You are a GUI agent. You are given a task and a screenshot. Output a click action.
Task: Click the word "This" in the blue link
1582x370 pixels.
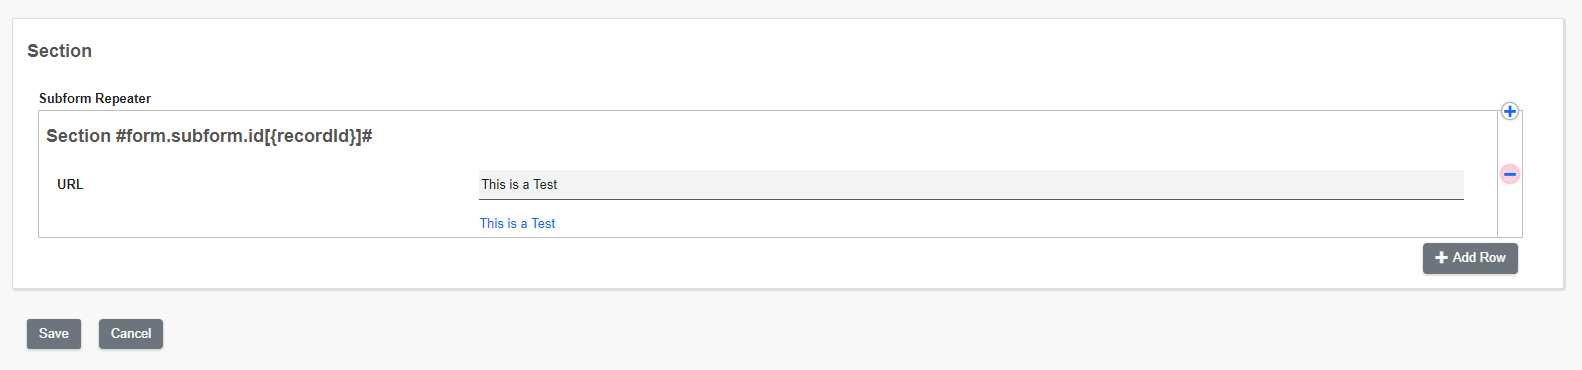491,224
